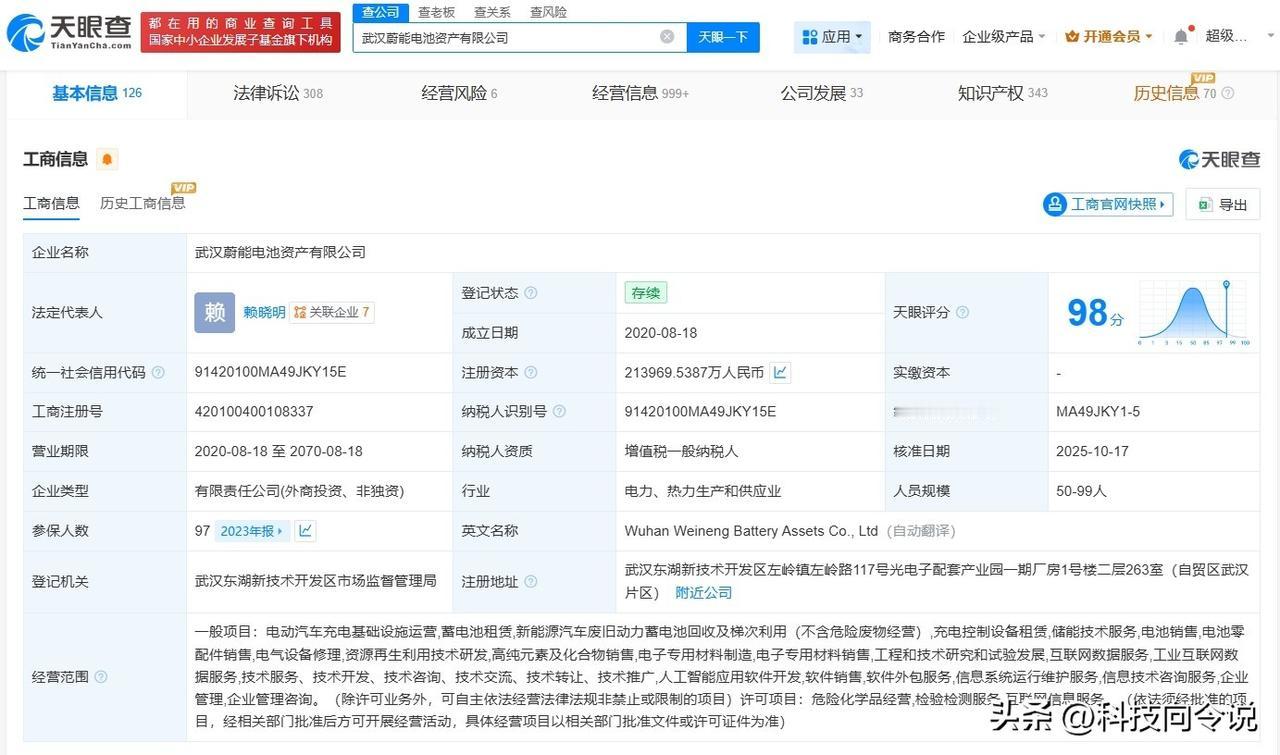Expand the 开通会员 membership dropdown
This screenshot has width=1280, height=755.
1109,37
